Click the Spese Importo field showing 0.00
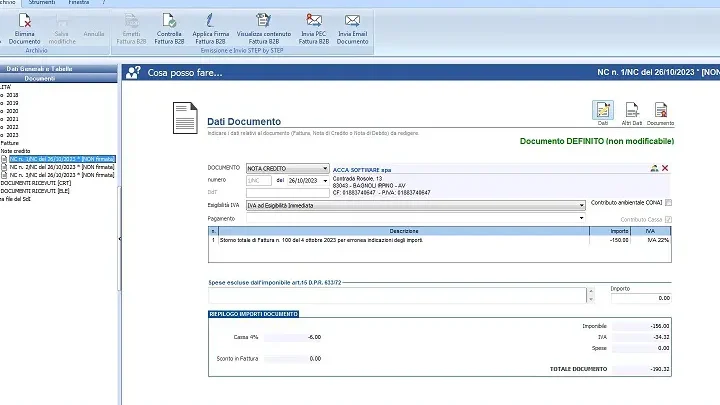The height and width of the screenshot is (405, 720). pos(641,298)
